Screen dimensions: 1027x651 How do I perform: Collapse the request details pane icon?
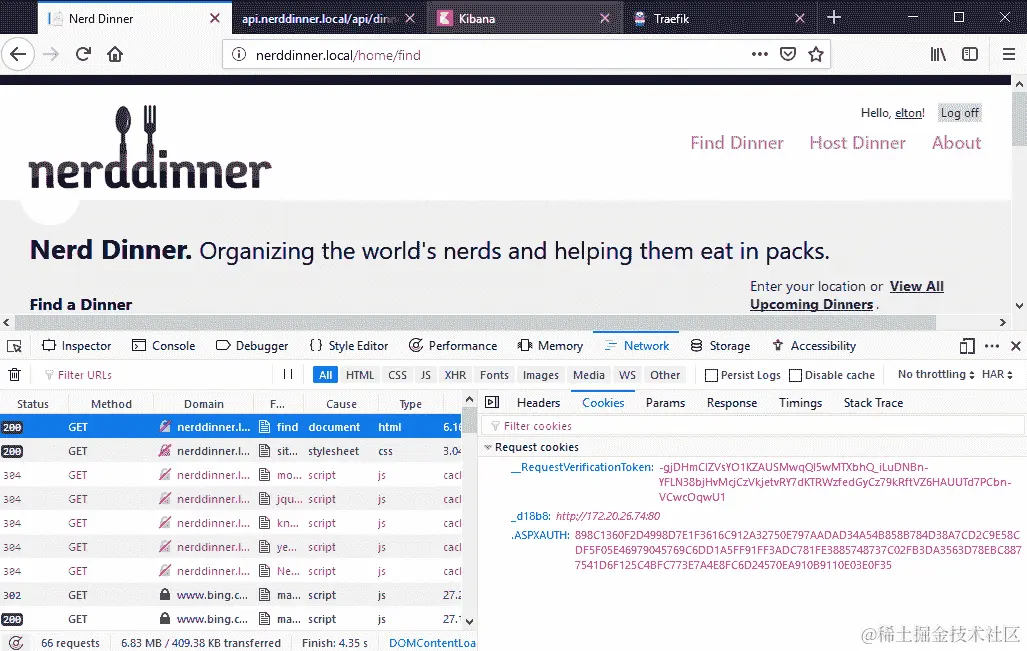click(493, 403)
